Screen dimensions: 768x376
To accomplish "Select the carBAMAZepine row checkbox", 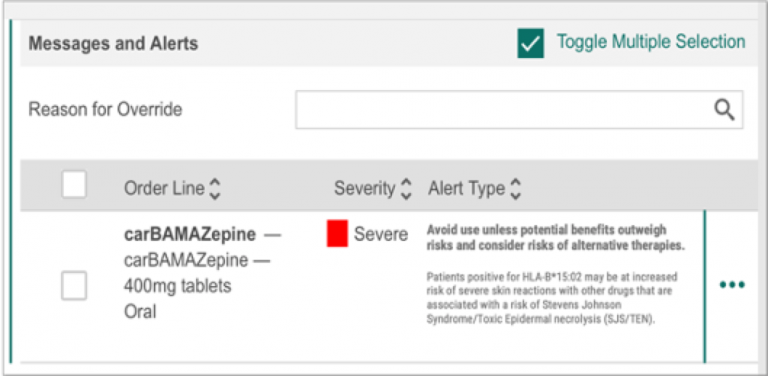I will coord(74,286).
